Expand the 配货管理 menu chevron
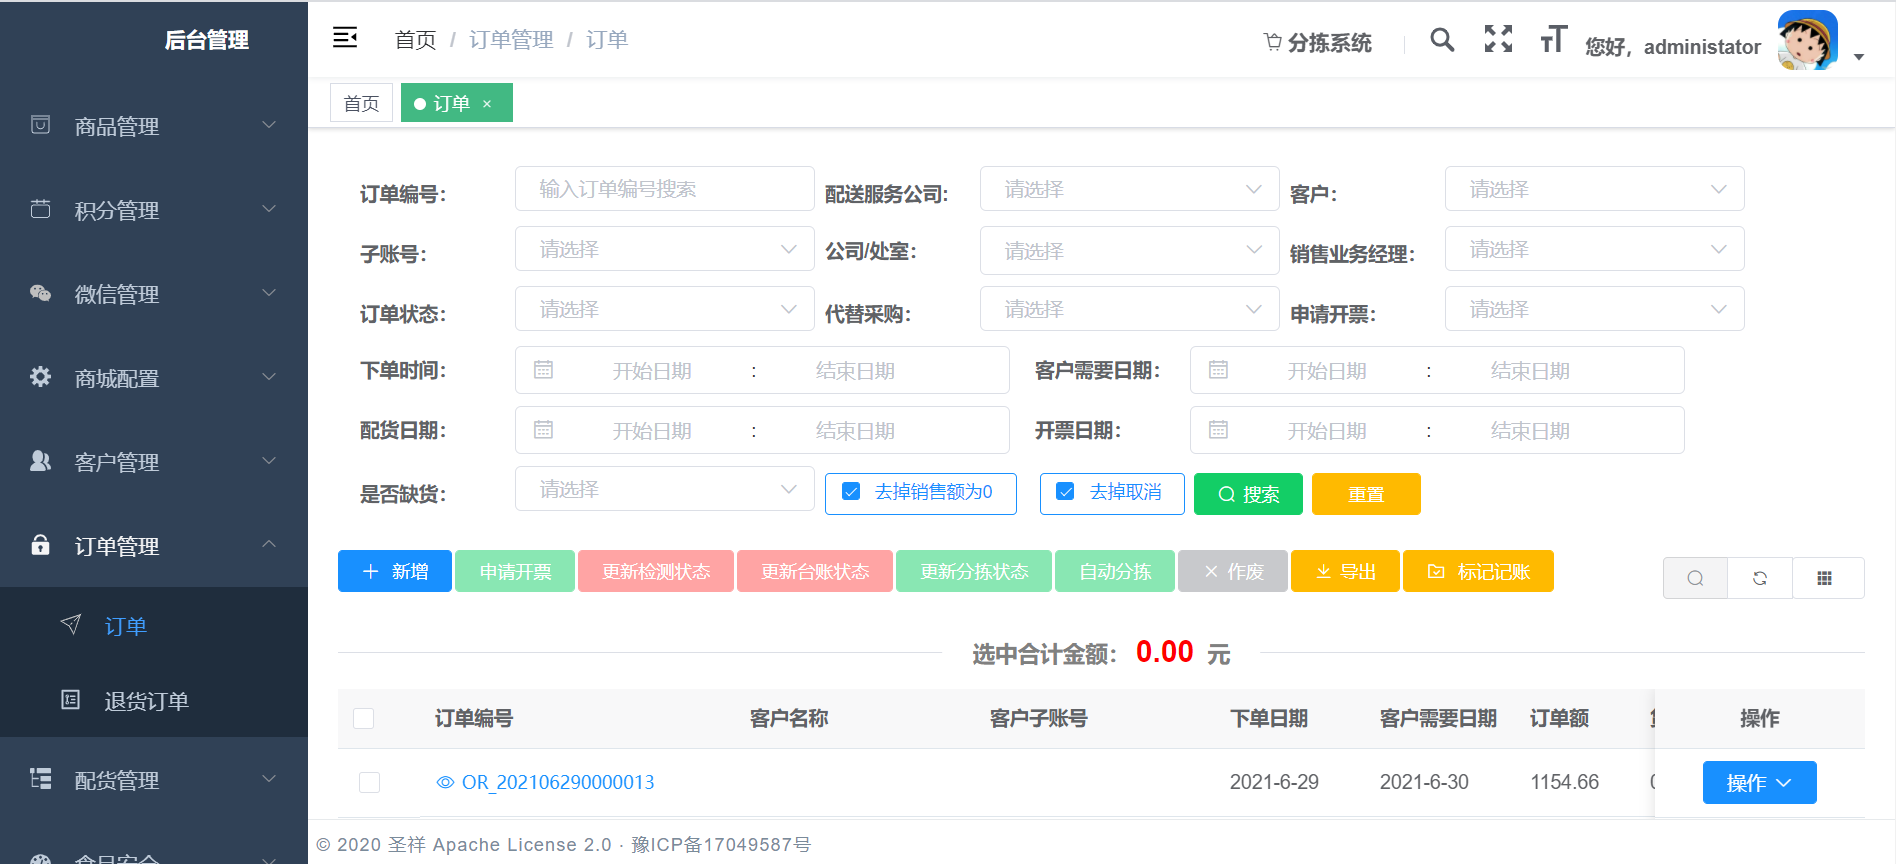 coord(269,779)
